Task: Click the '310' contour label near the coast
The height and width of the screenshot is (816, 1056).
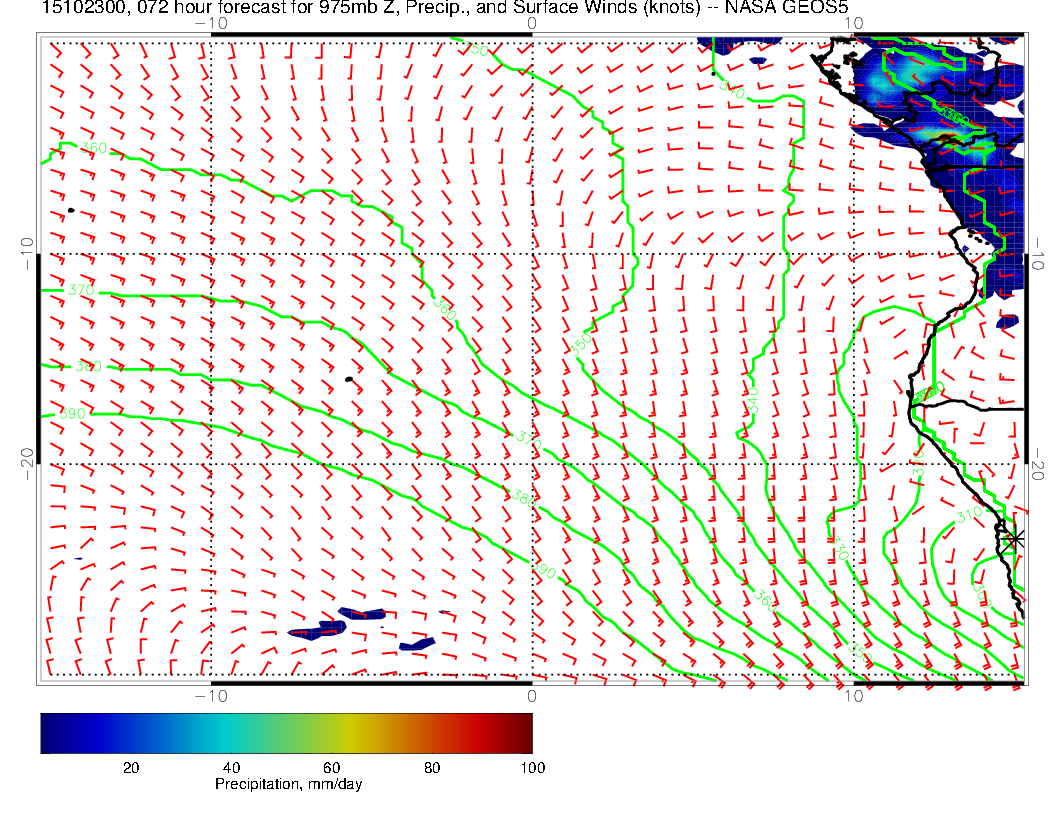Action: 968,516
